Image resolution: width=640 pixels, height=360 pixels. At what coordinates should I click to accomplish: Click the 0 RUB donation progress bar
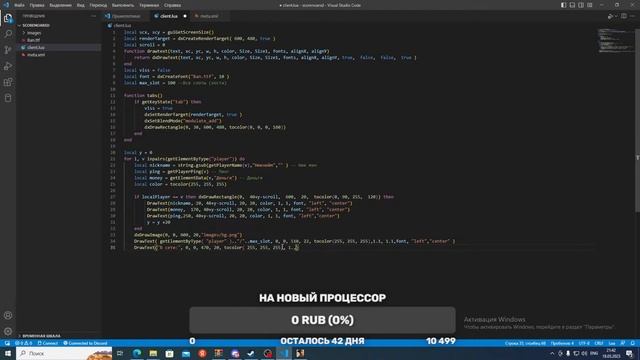point(322,320)
